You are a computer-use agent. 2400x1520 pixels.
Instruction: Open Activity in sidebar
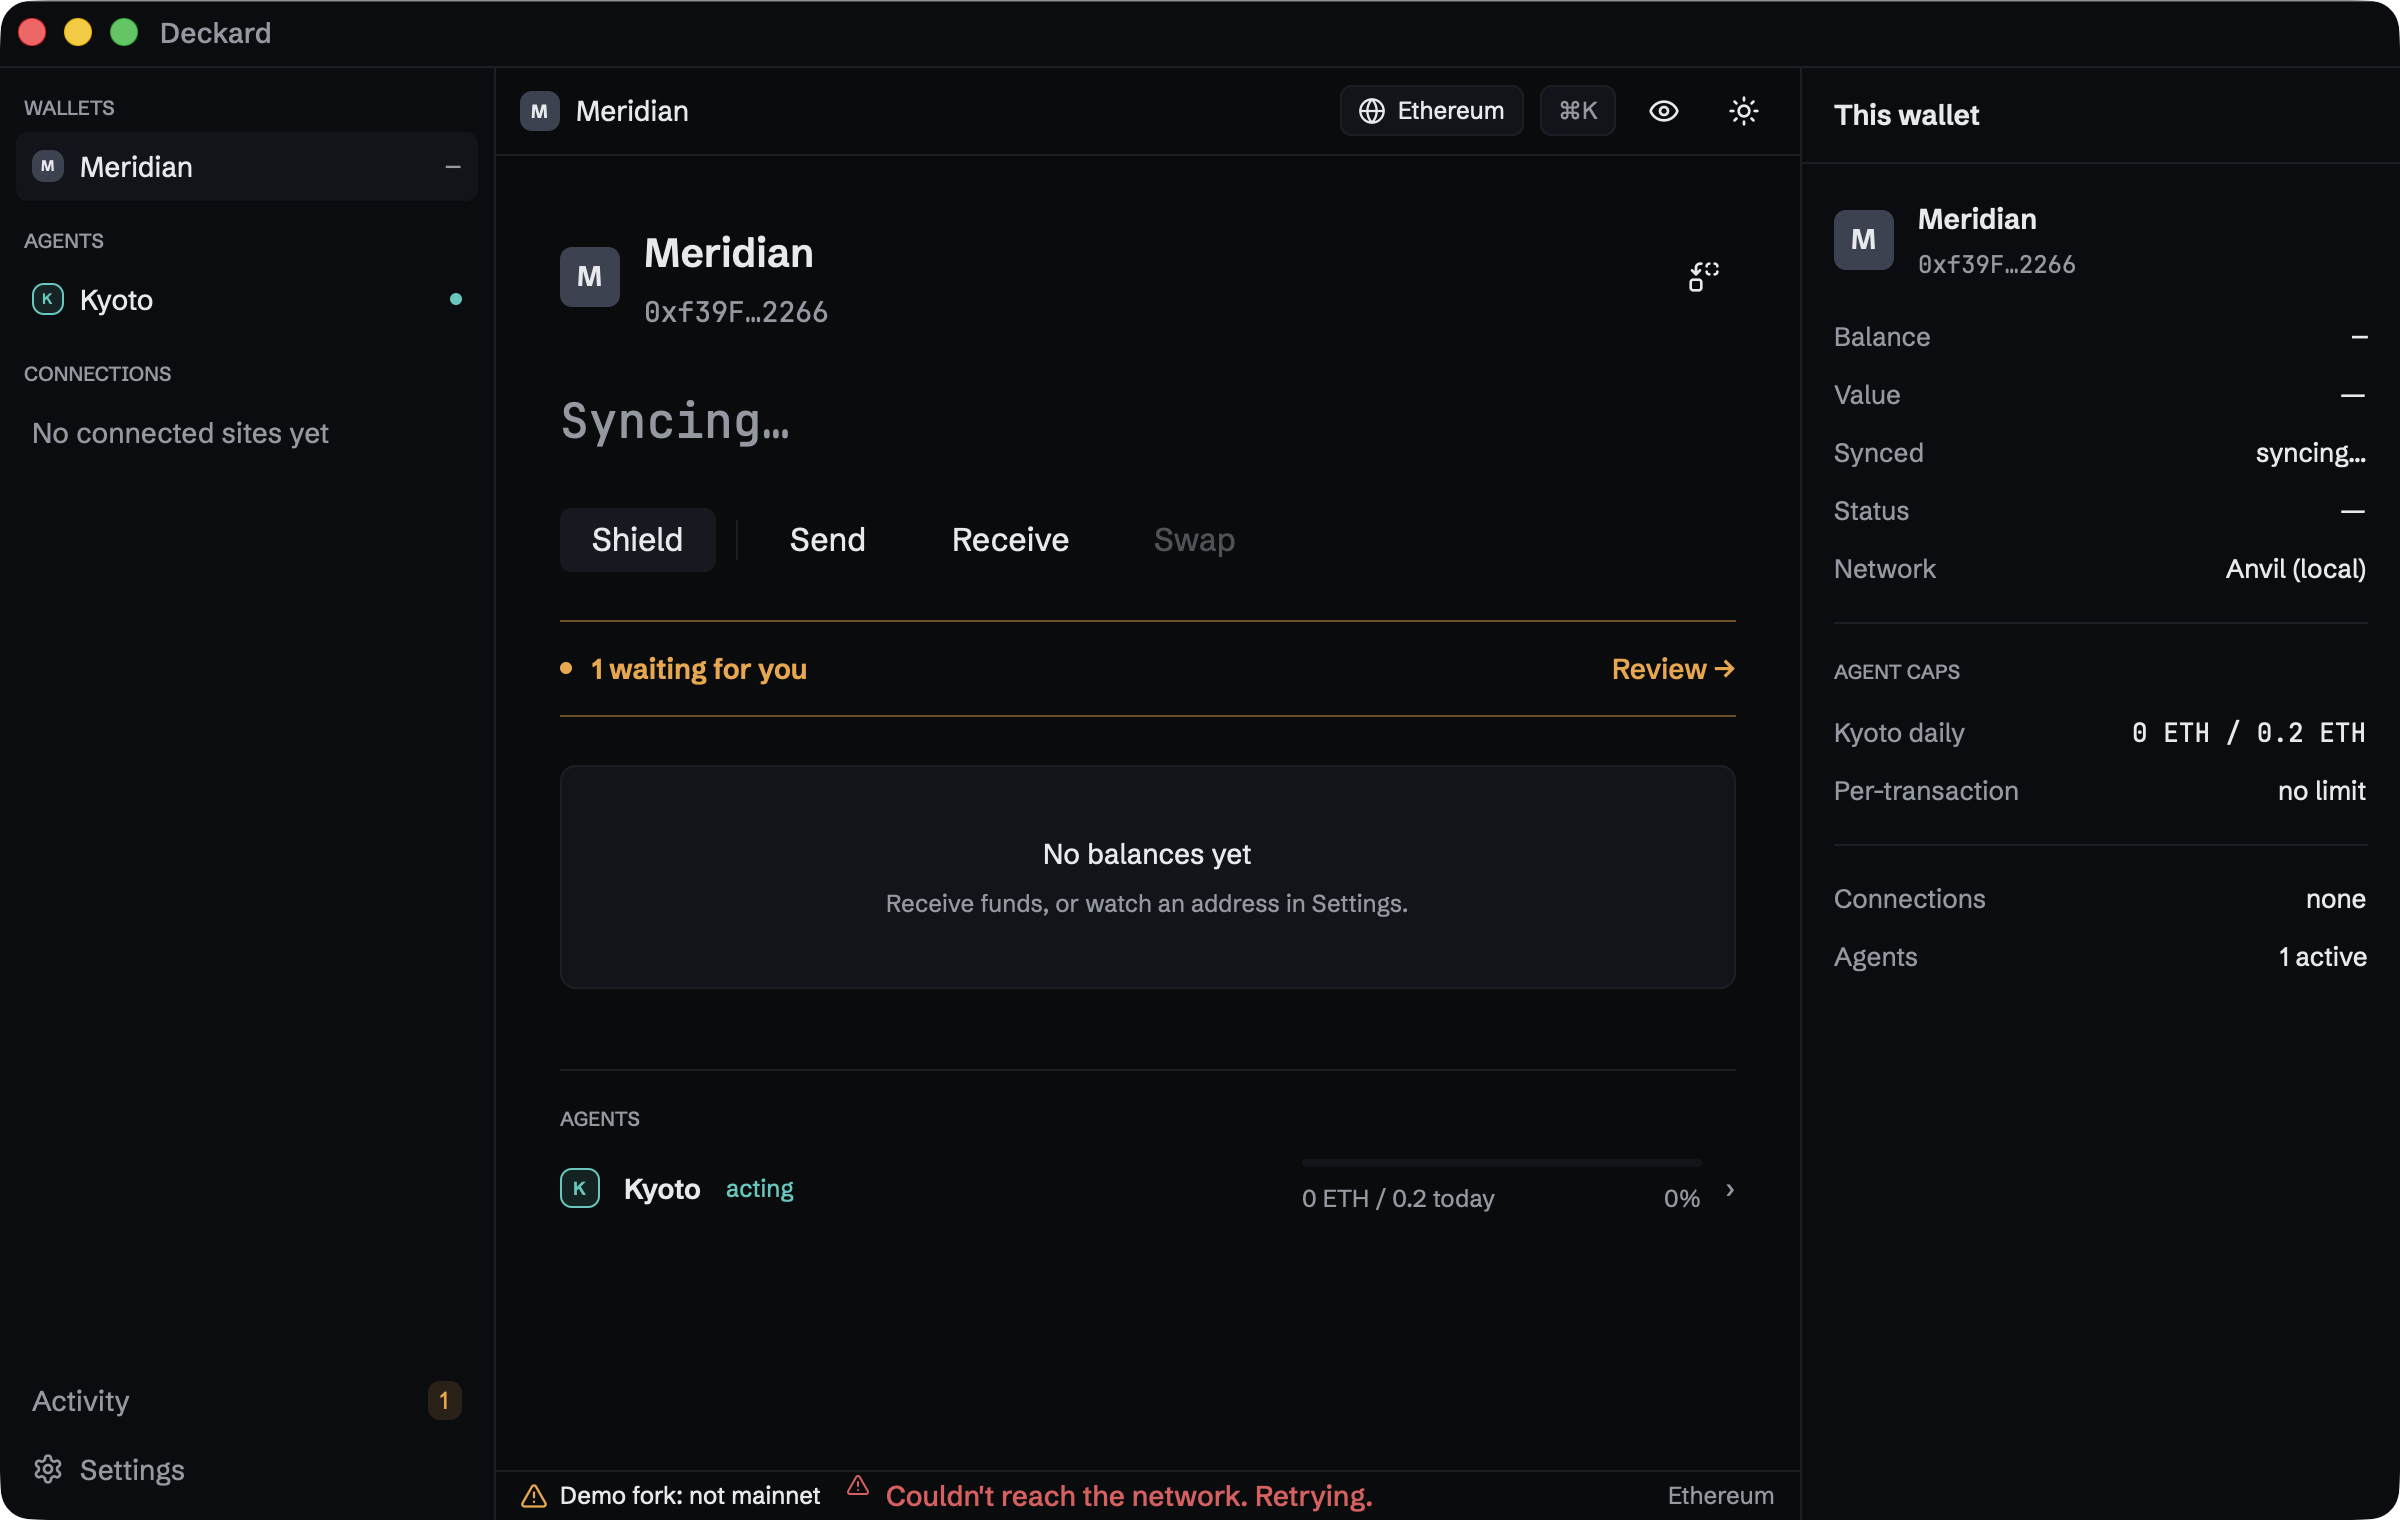click(246, 1401)
